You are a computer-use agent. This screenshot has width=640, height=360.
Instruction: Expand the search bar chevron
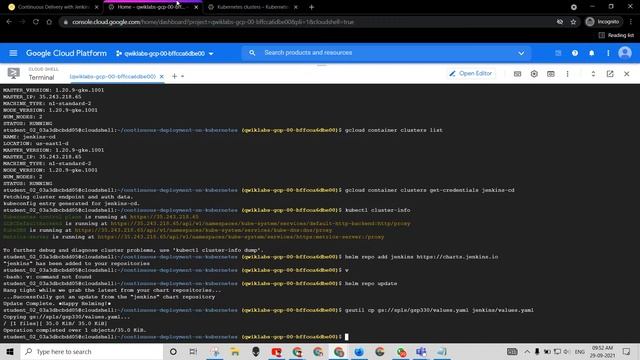point(521,53)
